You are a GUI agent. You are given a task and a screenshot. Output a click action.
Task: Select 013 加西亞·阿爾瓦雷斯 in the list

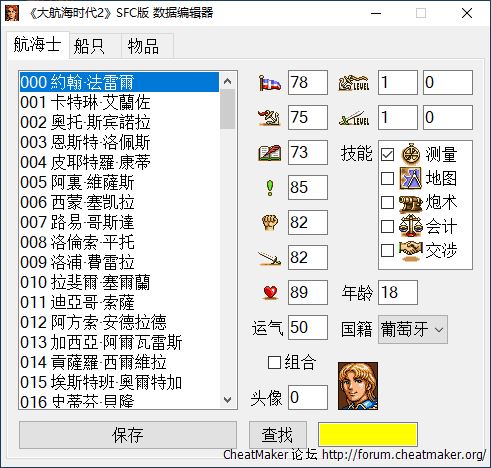tap(119, 342)
